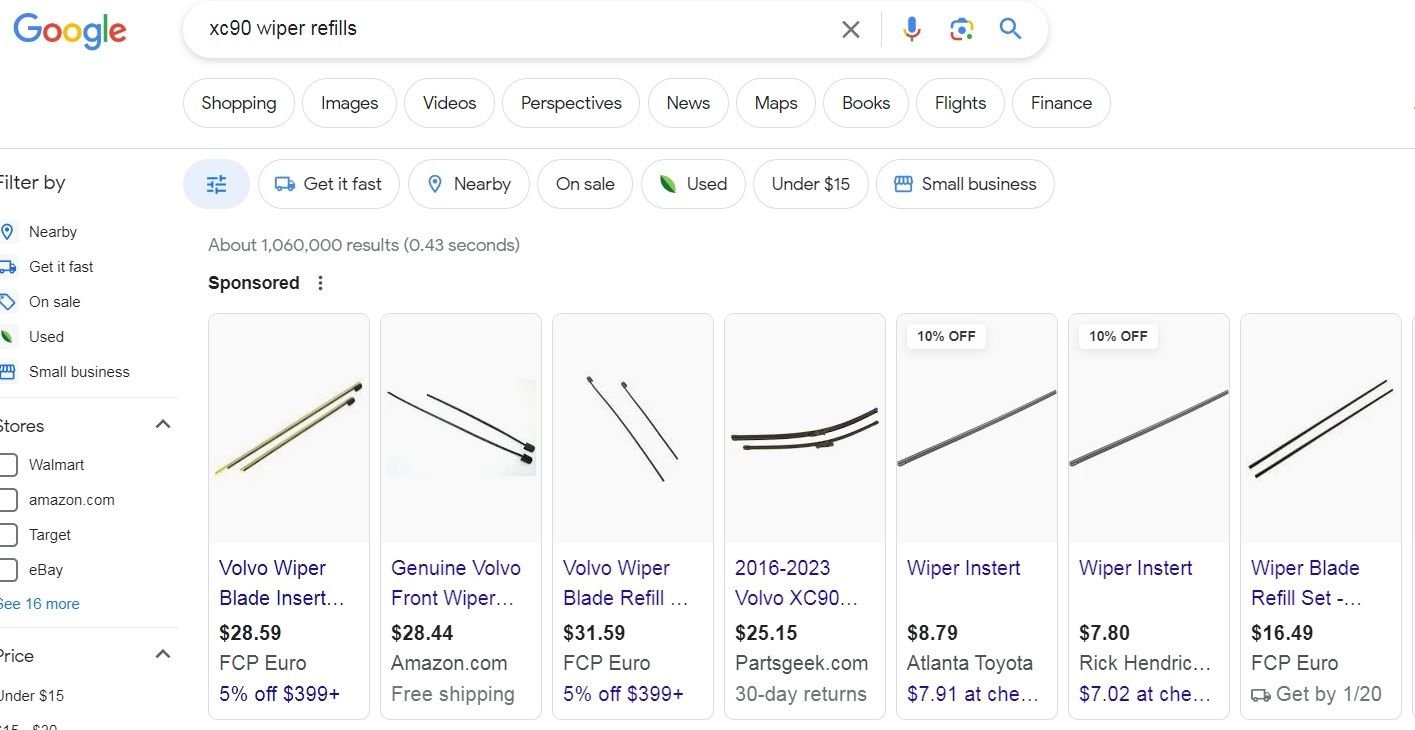Click the blue magnifier search icon

click(x=1010, y=29)
